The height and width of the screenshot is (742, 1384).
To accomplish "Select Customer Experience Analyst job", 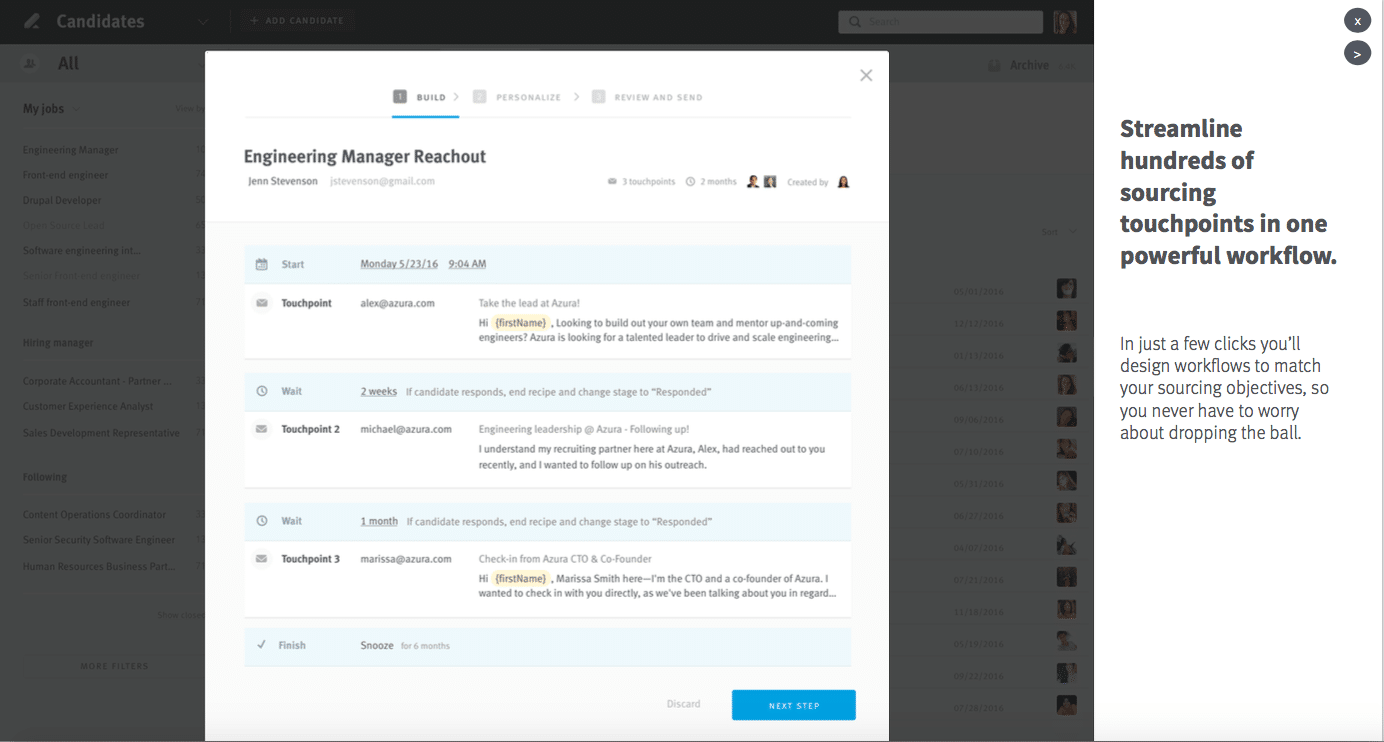I will (88, 406).
